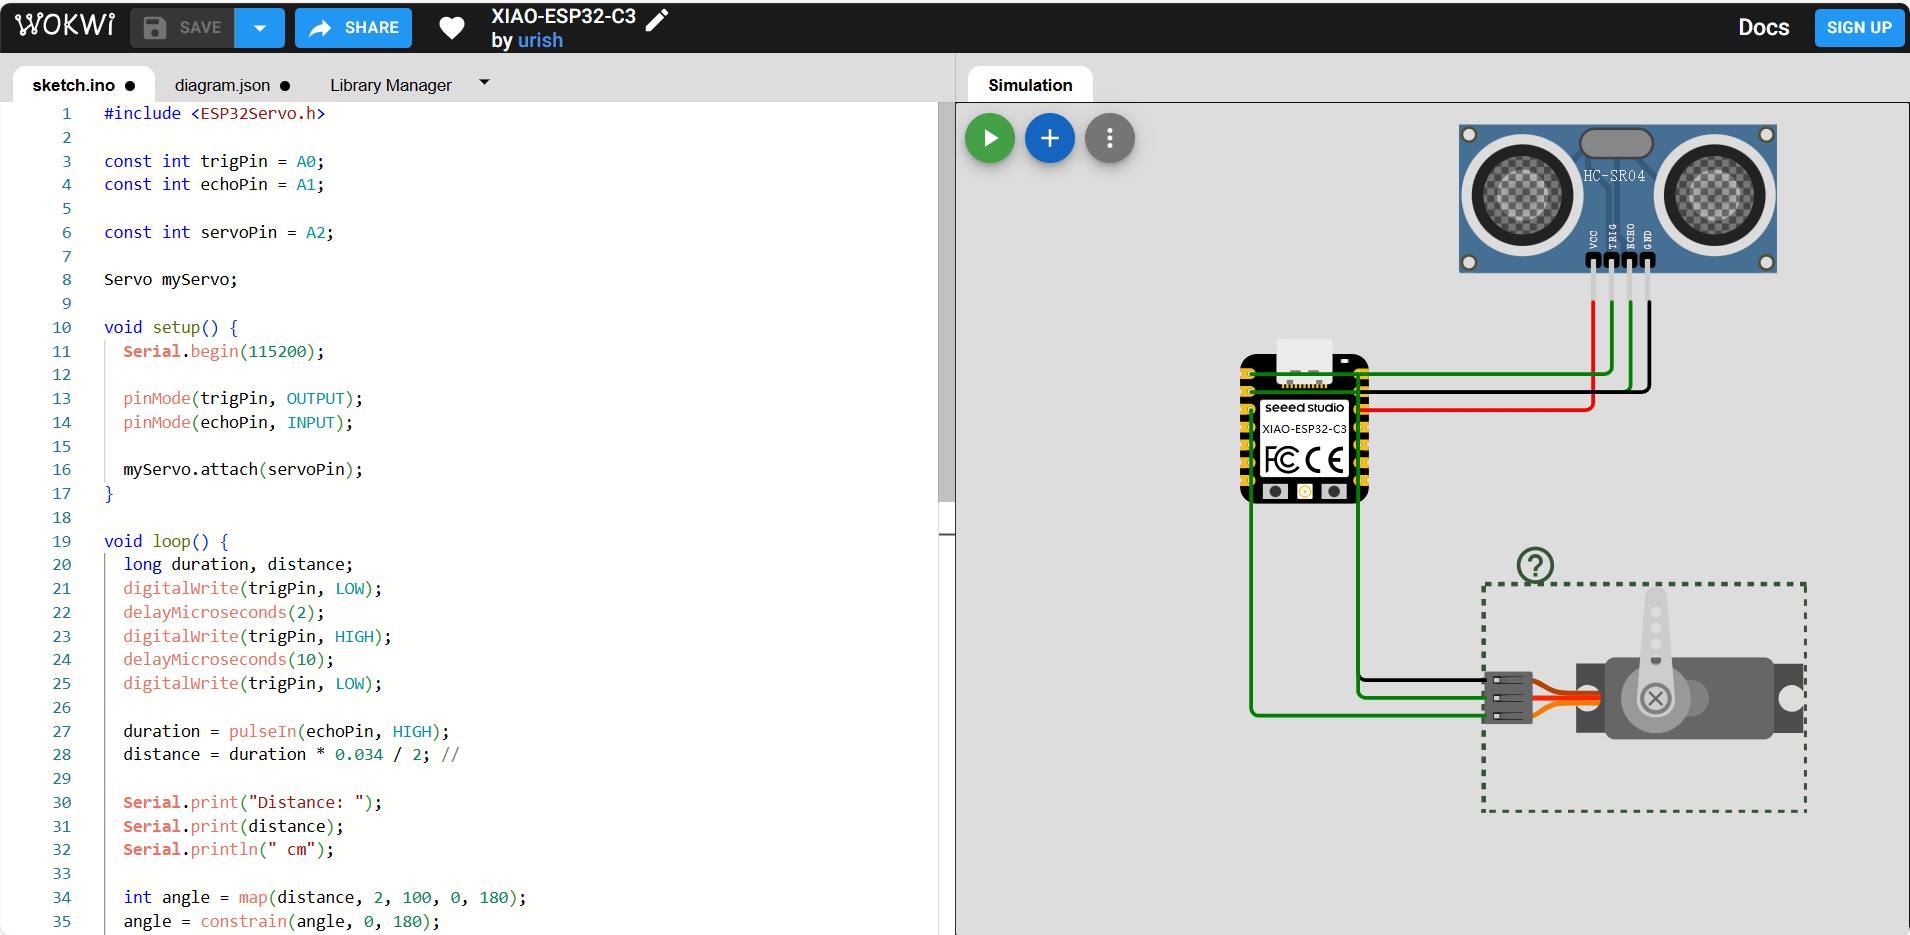The width and height of the screenshot is (1910, 935).
Task: Open author urish's profile link
Action: [540, 41]
